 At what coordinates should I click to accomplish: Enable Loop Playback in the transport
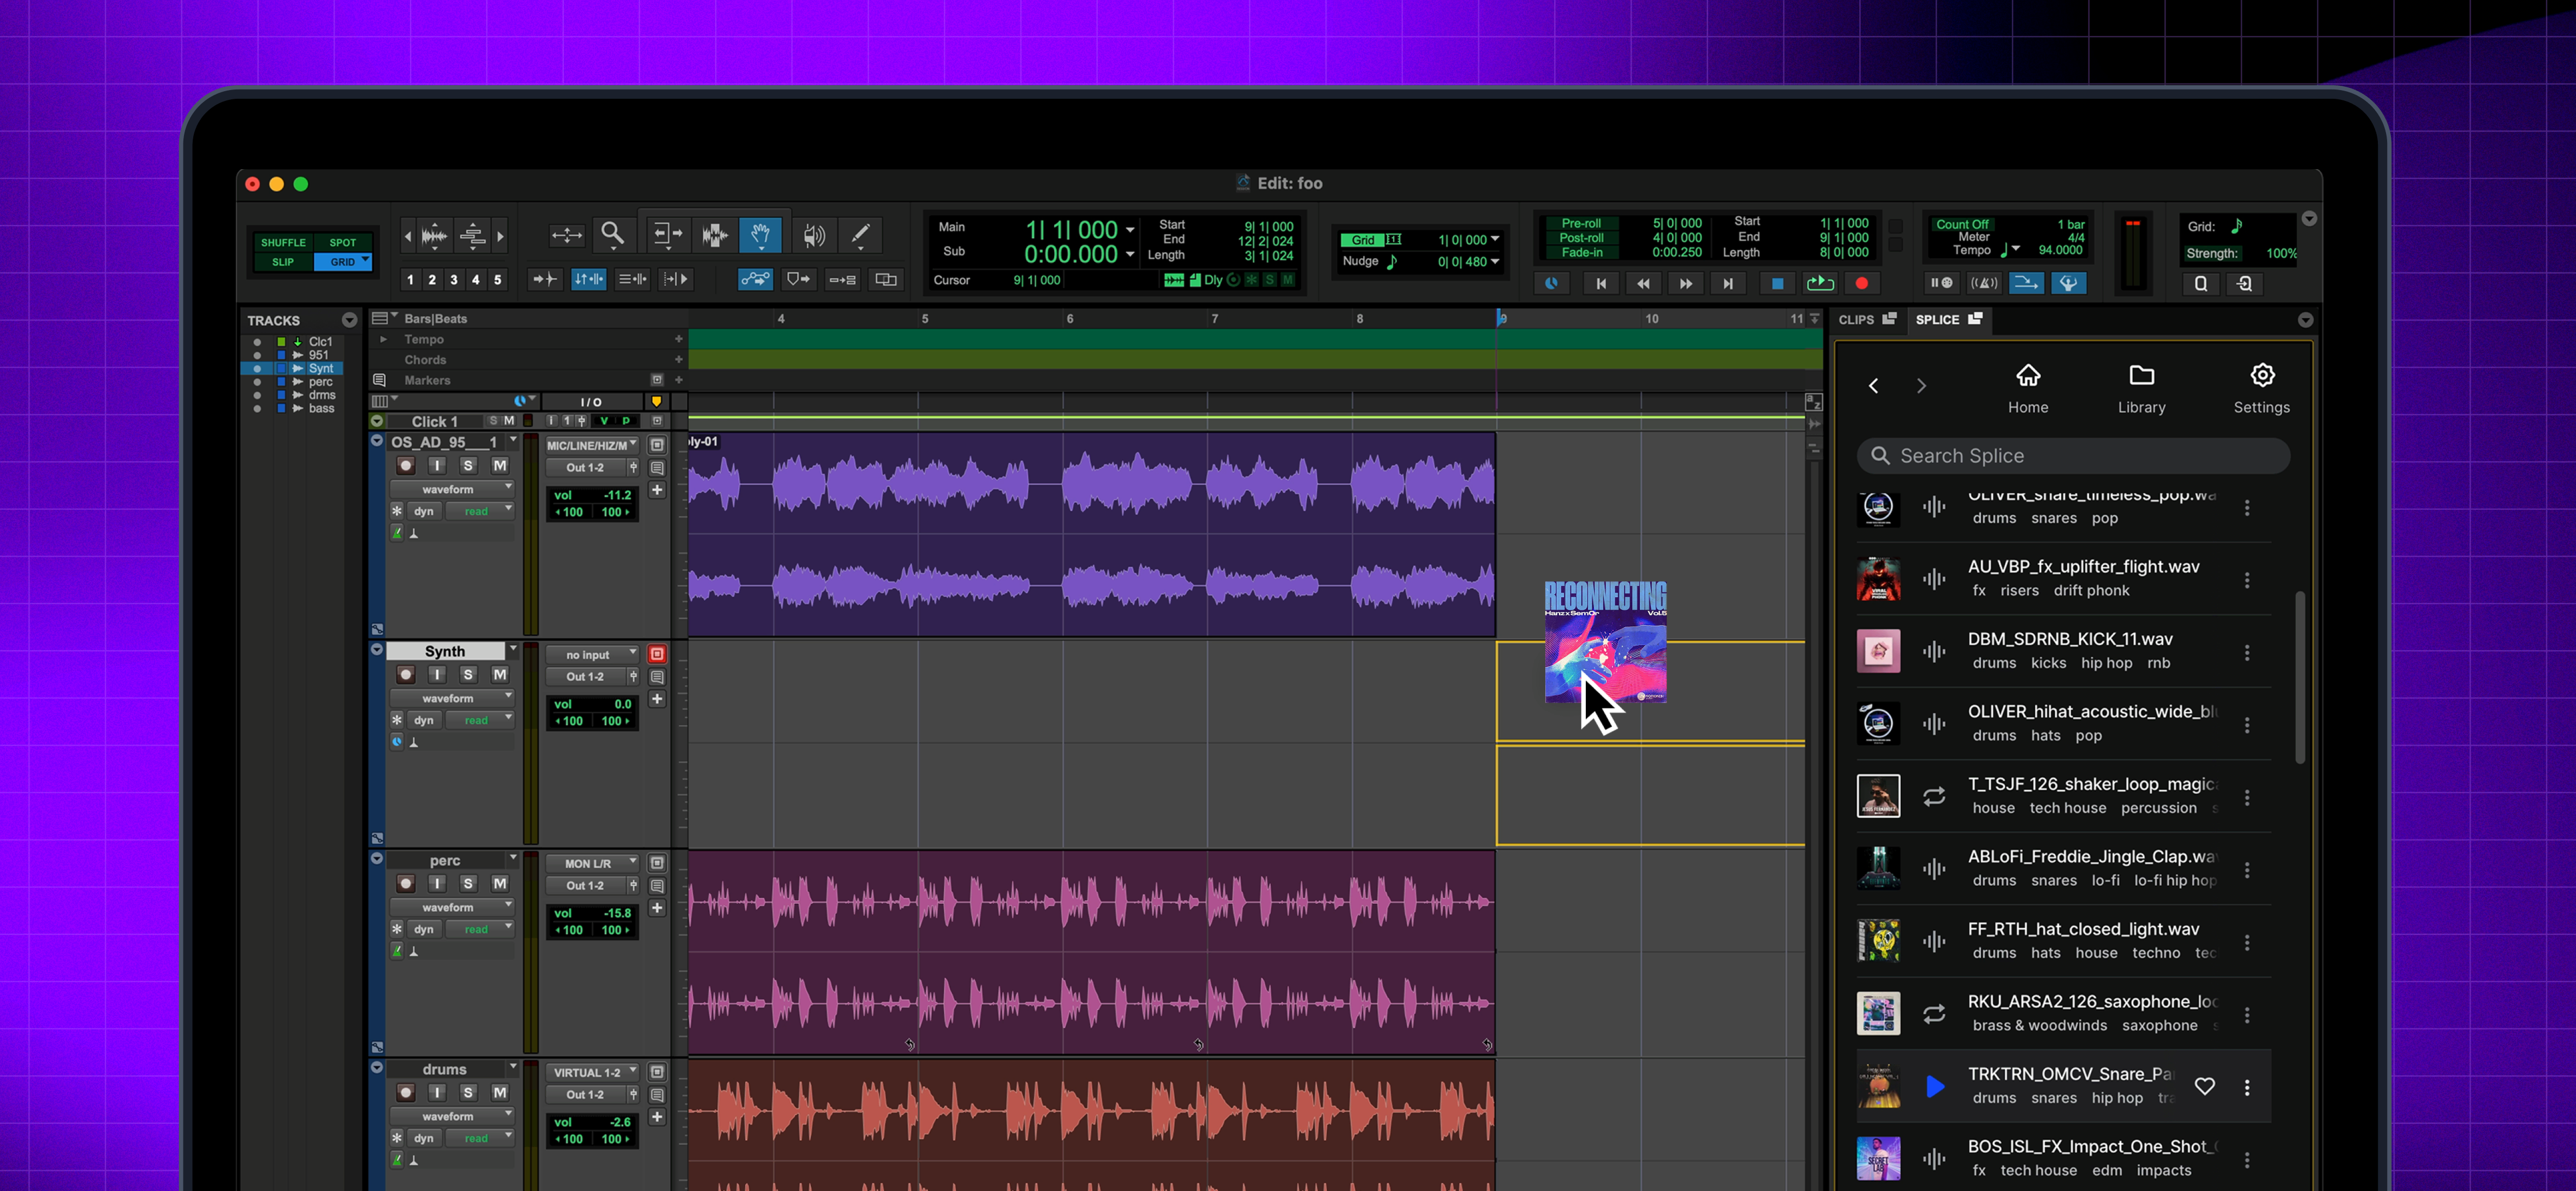(1819, 283)
